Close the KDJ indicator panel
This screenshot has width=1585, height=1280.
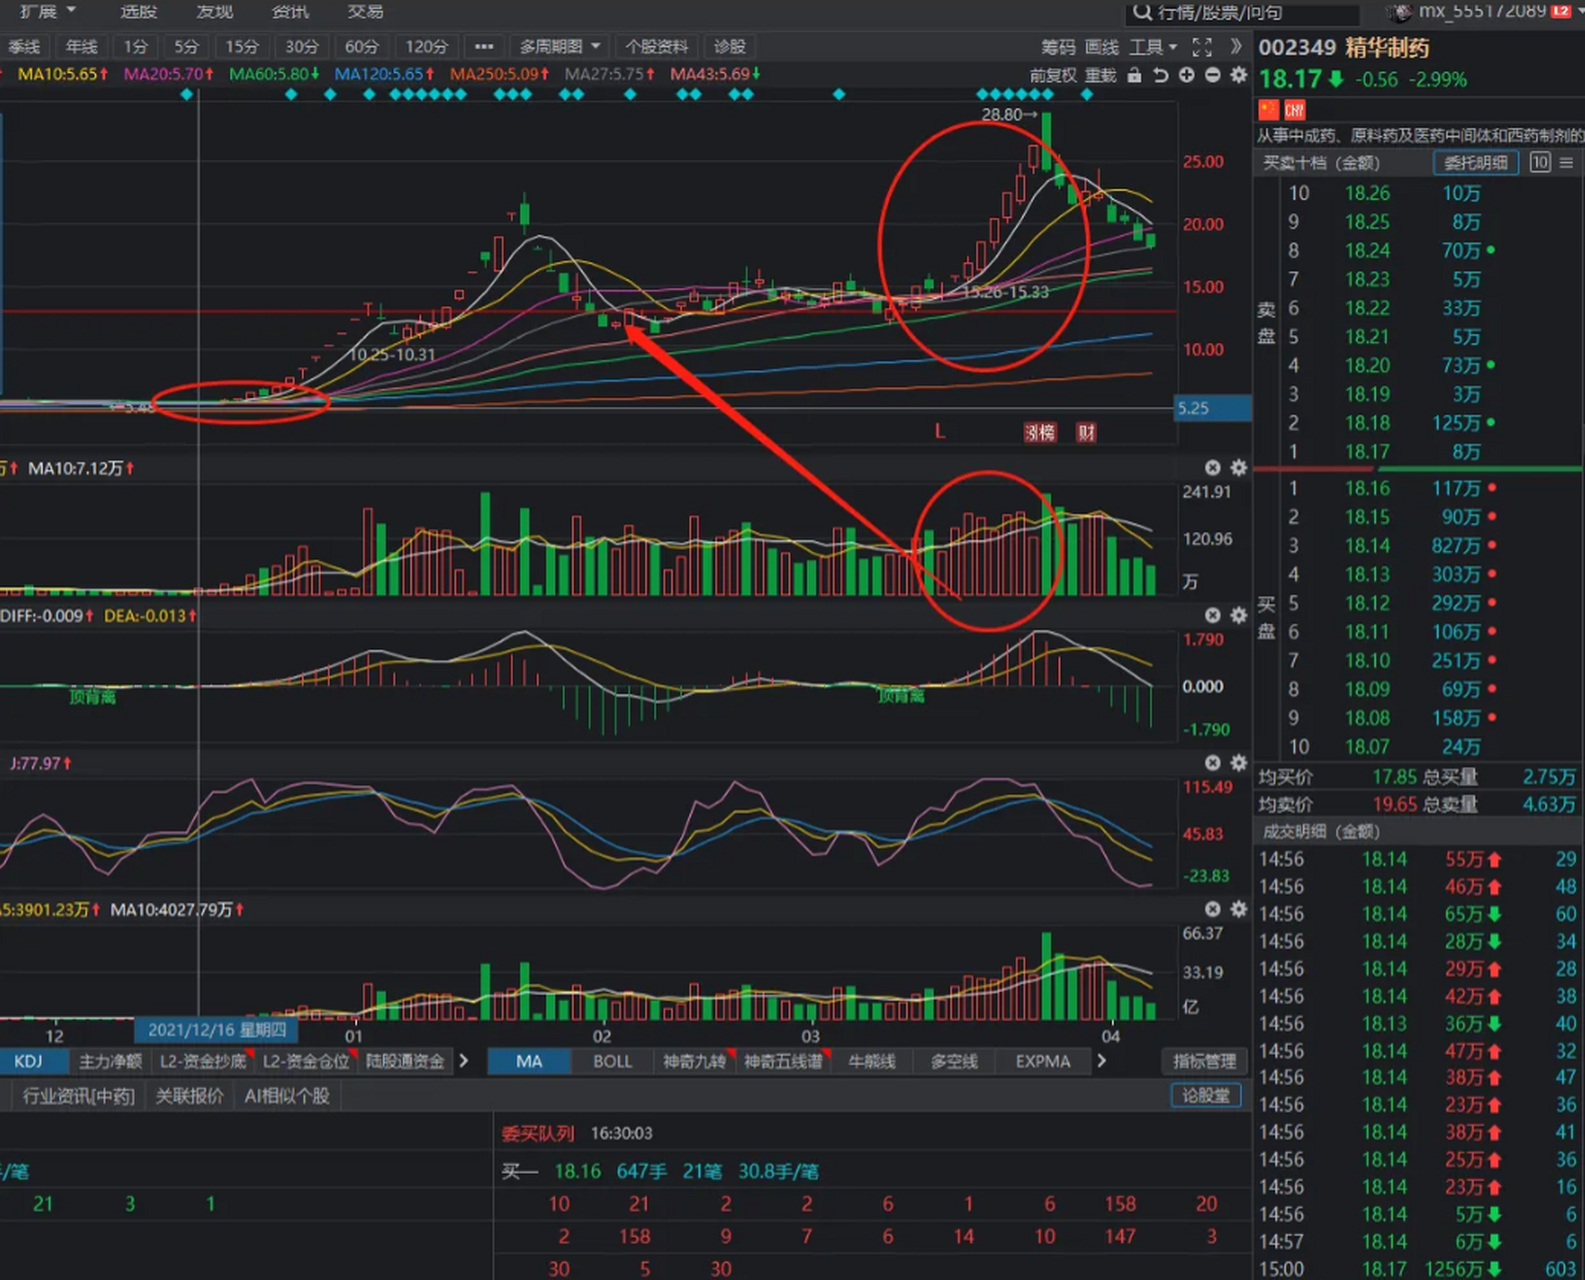point(1213,763)
